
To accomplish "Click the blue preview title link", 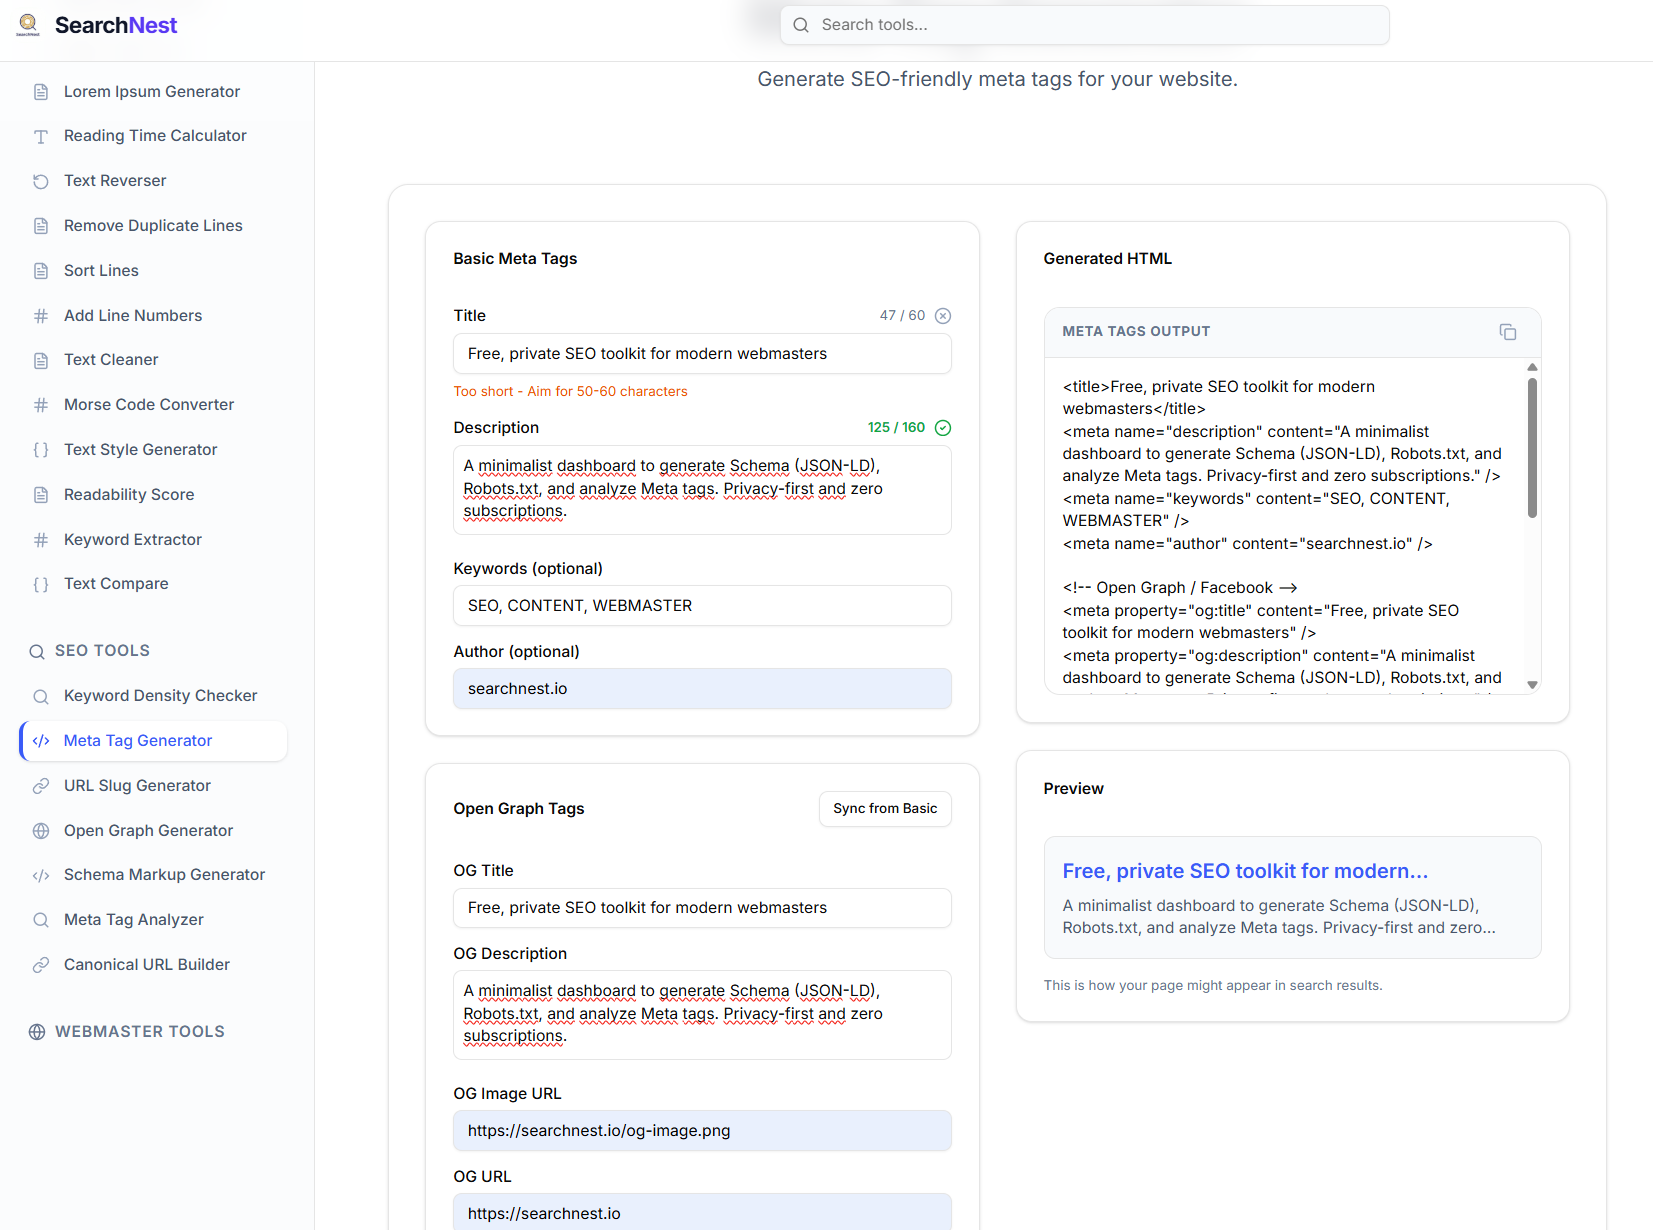I will 1244,871.
